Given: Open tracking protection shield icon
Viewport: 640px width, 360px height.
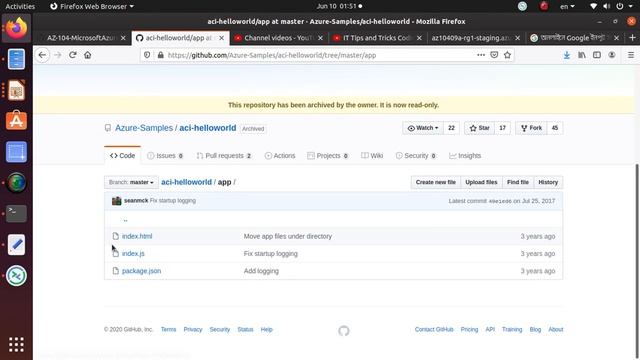Looking at the screenshot, I should (147, 55).
